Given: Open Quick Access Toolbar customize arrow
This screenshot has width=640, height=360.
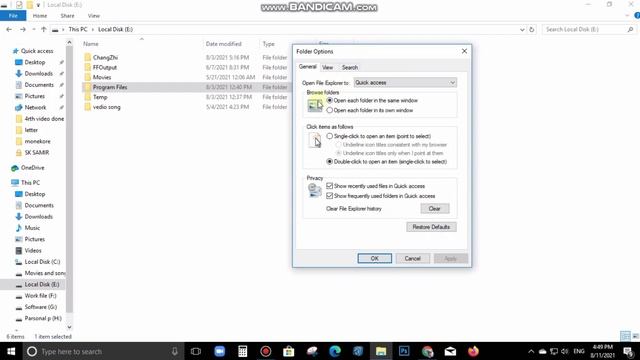Looking at the screenshot, I should [38, 5].
